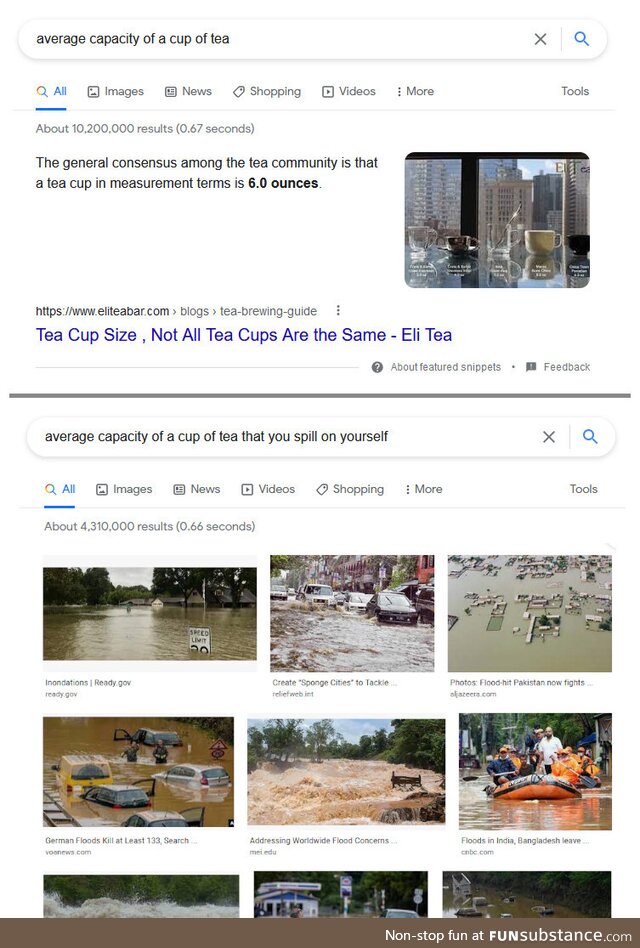
Task: Open the Tea Cup Size Eli Tea link
Action: coord(244,335)
